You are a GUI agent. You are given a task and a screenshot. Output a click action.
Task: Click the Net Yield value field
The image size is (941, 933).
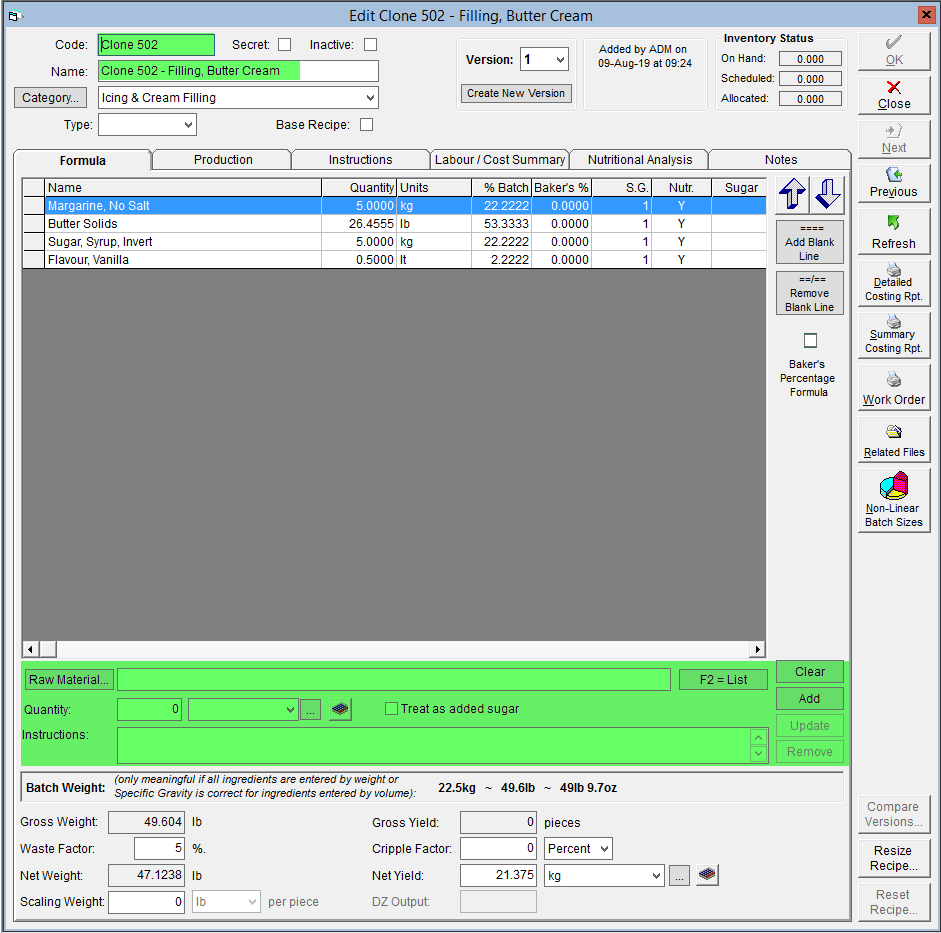pos(498,875)
